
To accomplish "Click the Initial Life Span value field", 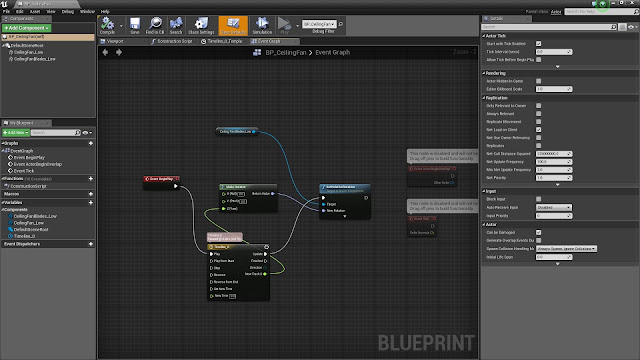I will [x=554, y=257].
